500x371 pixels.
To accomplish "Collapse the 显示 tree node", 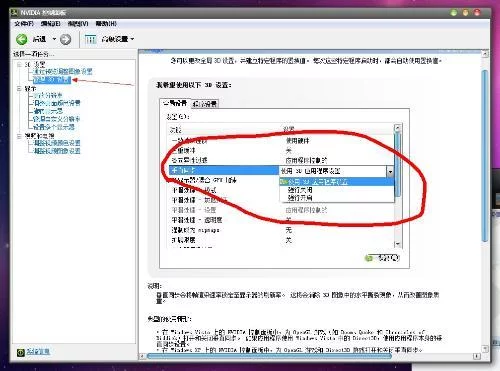I will point(19,89).
